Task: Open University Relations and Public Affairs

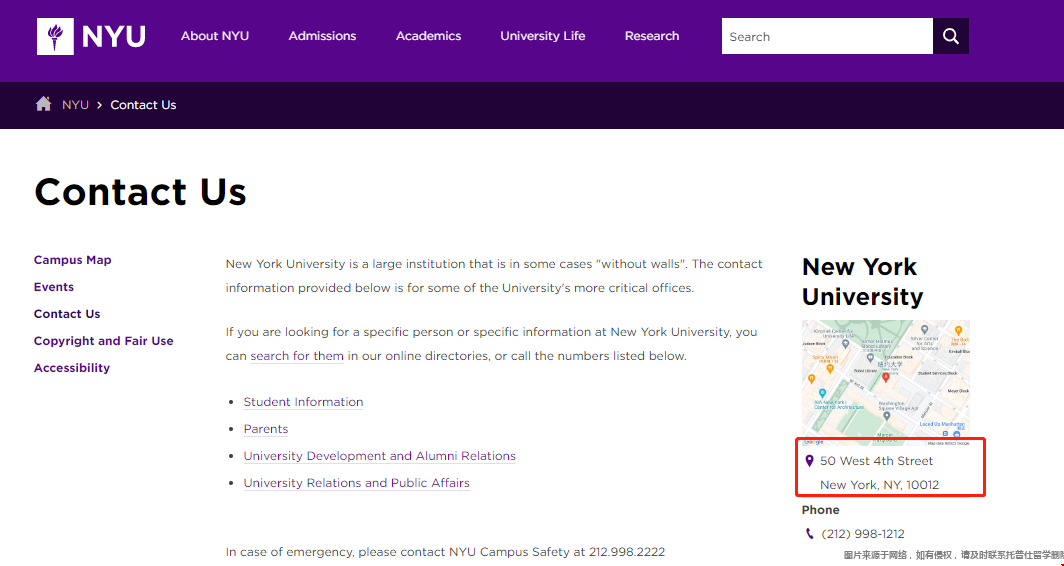Action: 356,483
